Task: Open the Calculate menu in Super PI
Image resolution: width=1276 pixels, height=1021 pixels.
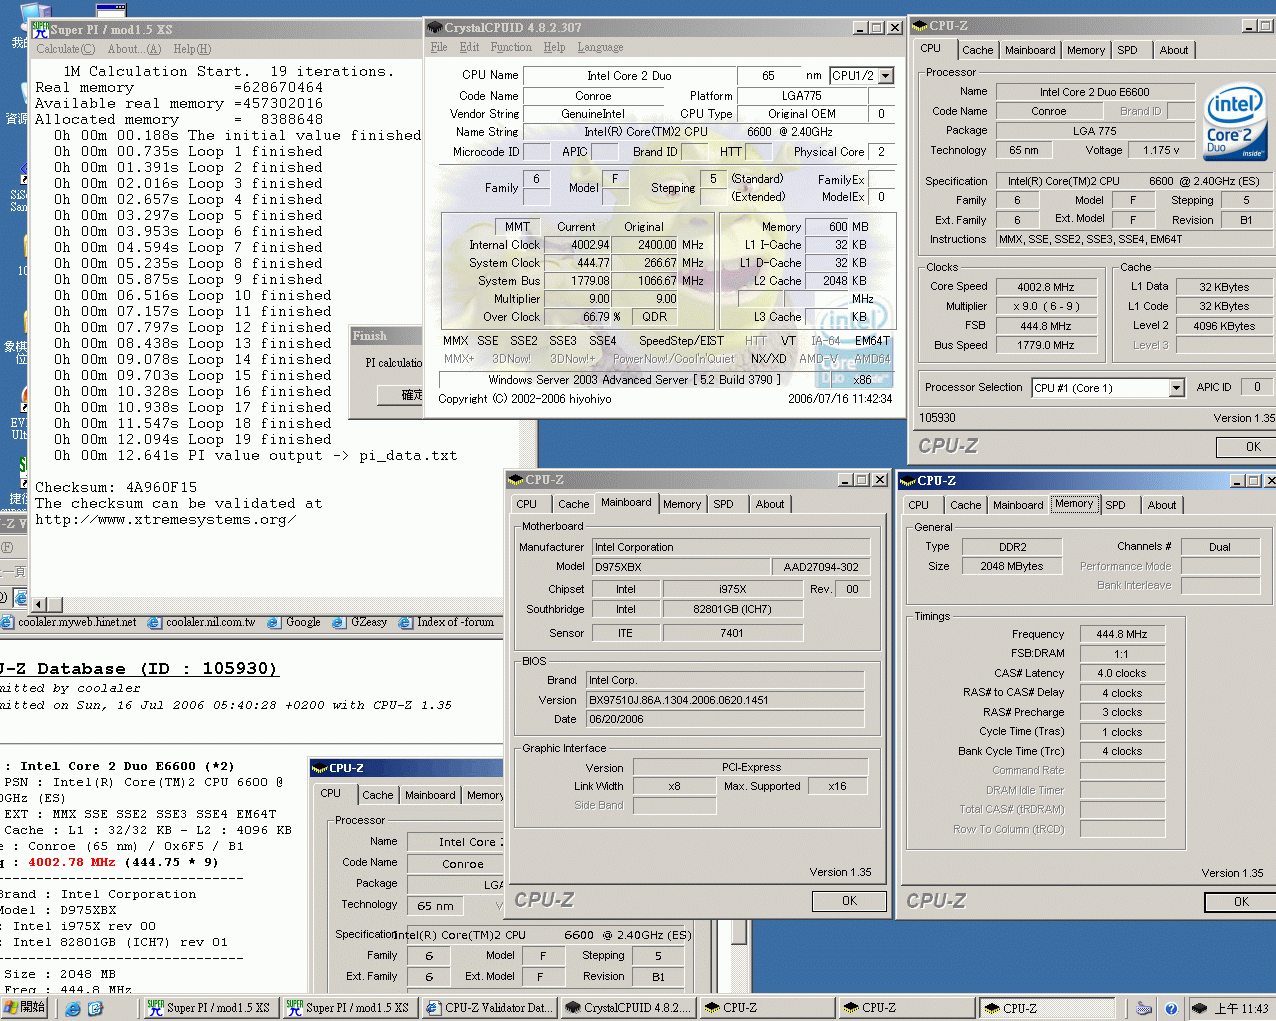Action: pyautogui.click(x=66, y=49)
